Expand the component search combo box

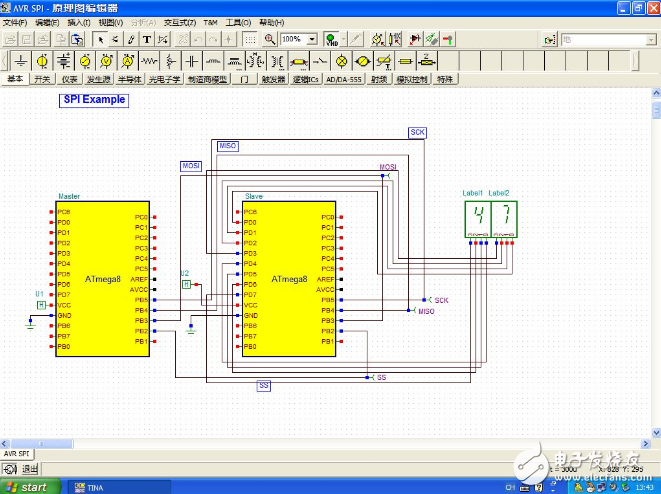650,39
